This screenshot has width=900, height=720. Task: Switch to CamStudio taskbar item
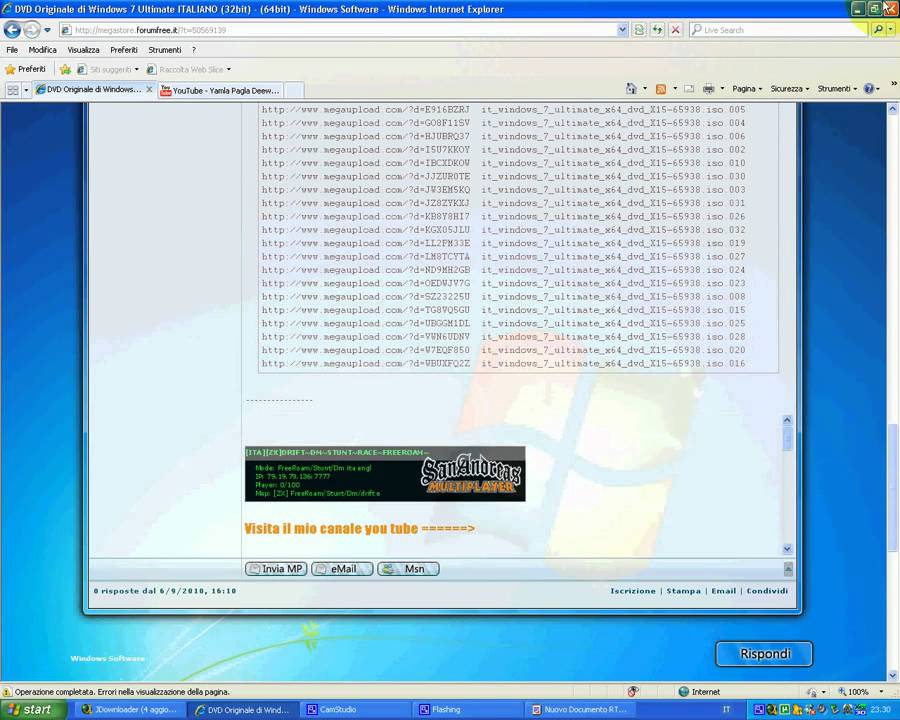coord(356,710)
